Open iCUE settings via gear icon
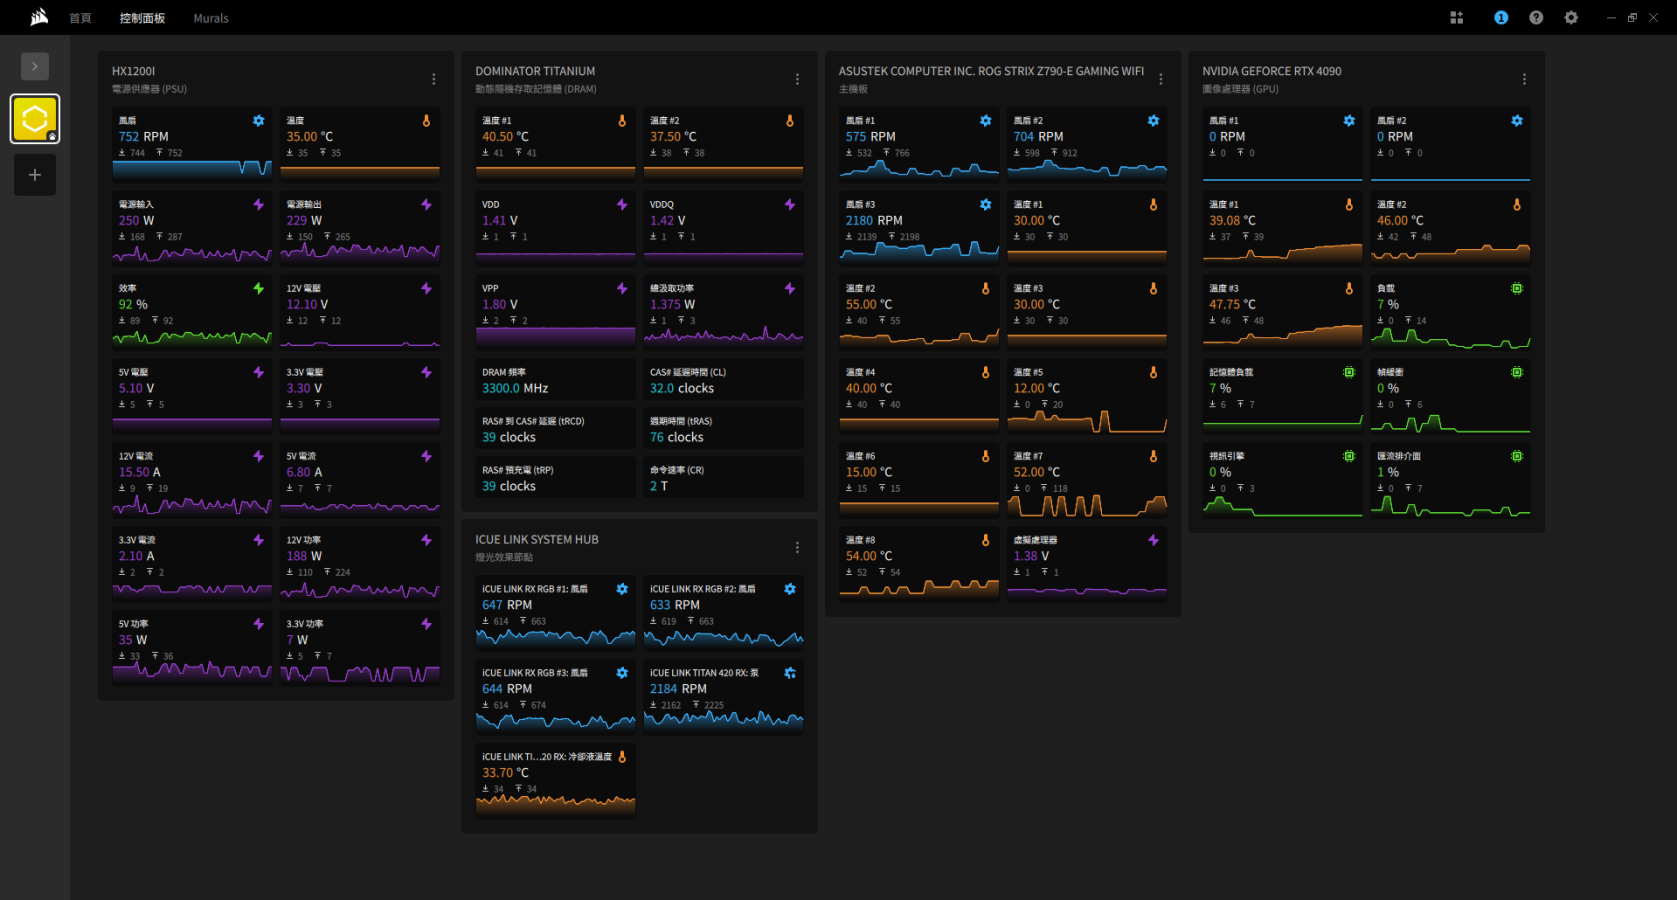The height and width of the screenshot is (900, 1677). 1571,18
